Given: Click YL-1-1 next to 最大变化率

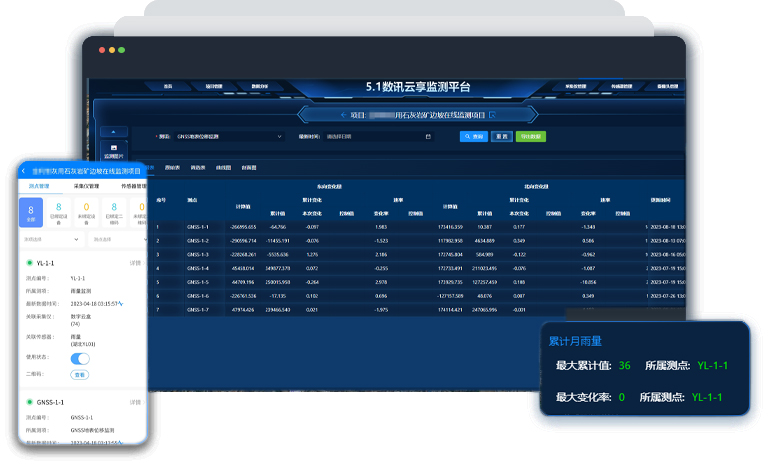Looking at the screenshot, I should (707, 397).
